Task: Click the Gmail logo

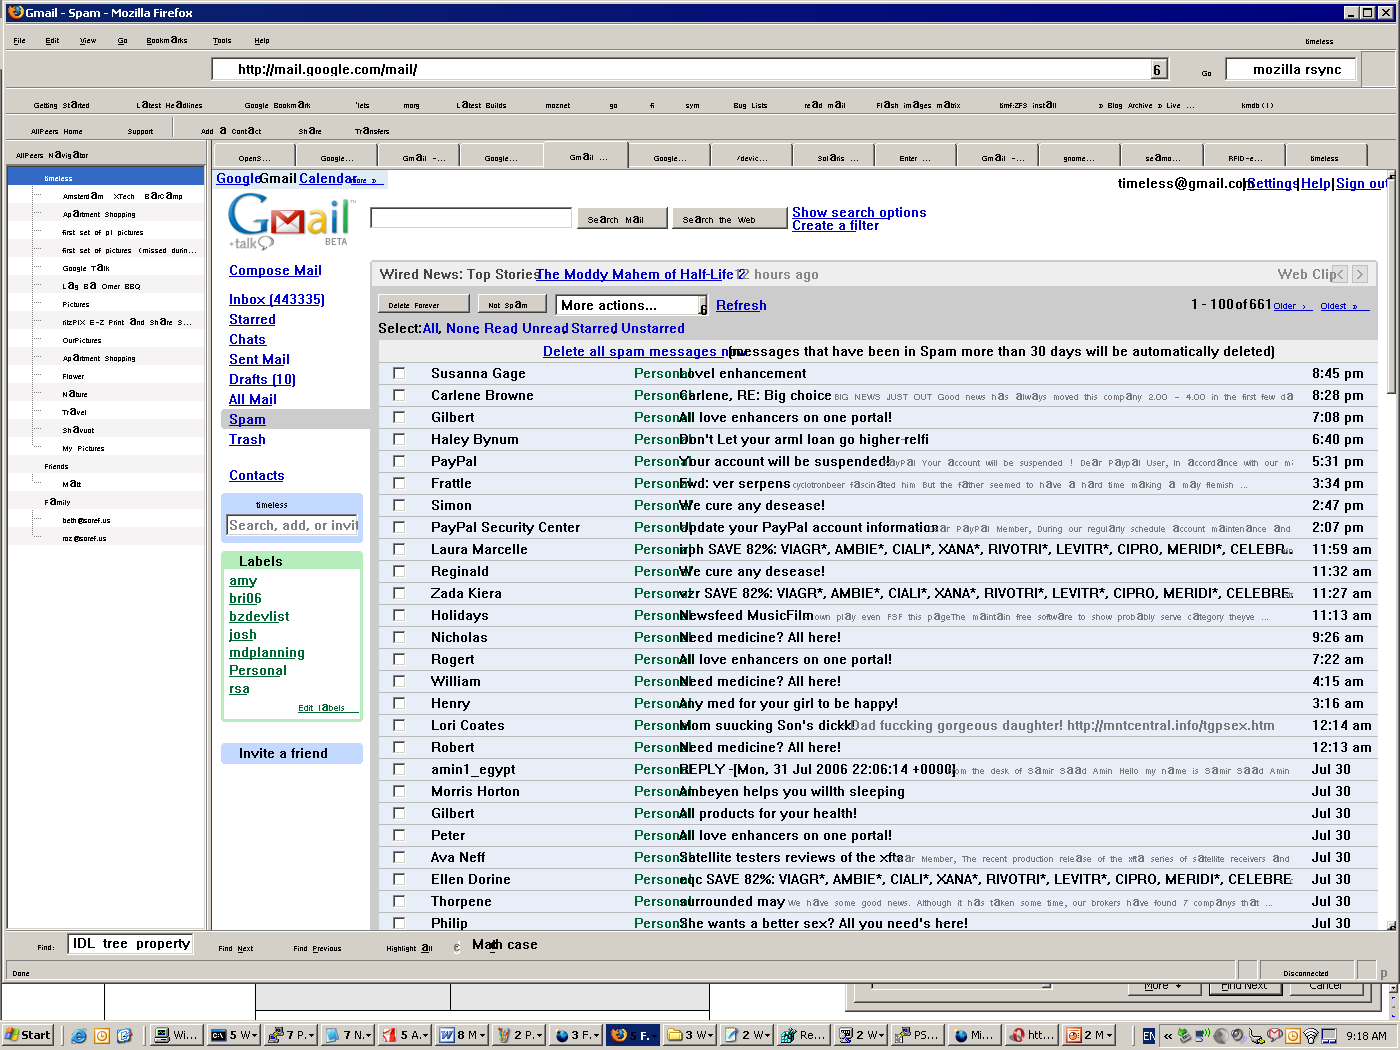Action: 290,221
